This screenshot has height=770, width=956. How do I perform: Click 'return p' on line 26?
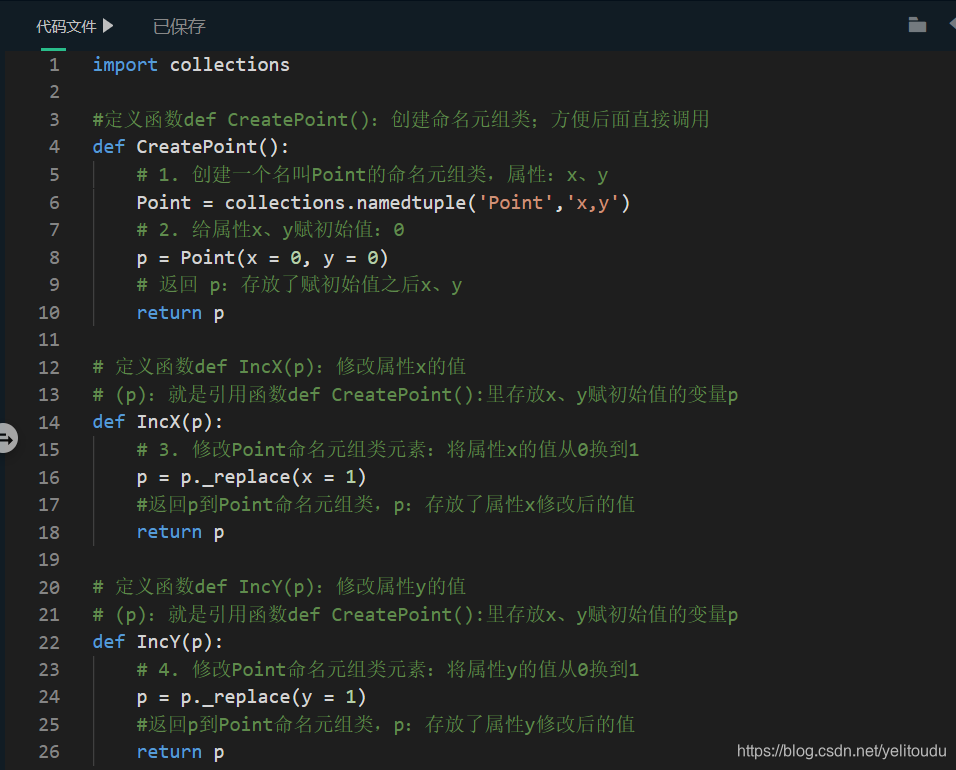click(180, 752)
